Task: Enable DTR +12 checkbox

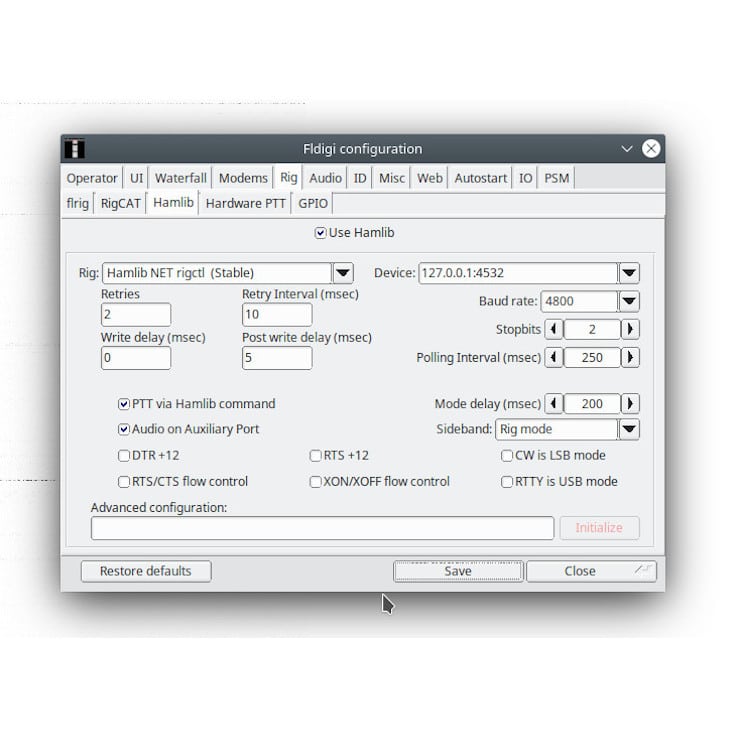Action: tap(124, 456)
